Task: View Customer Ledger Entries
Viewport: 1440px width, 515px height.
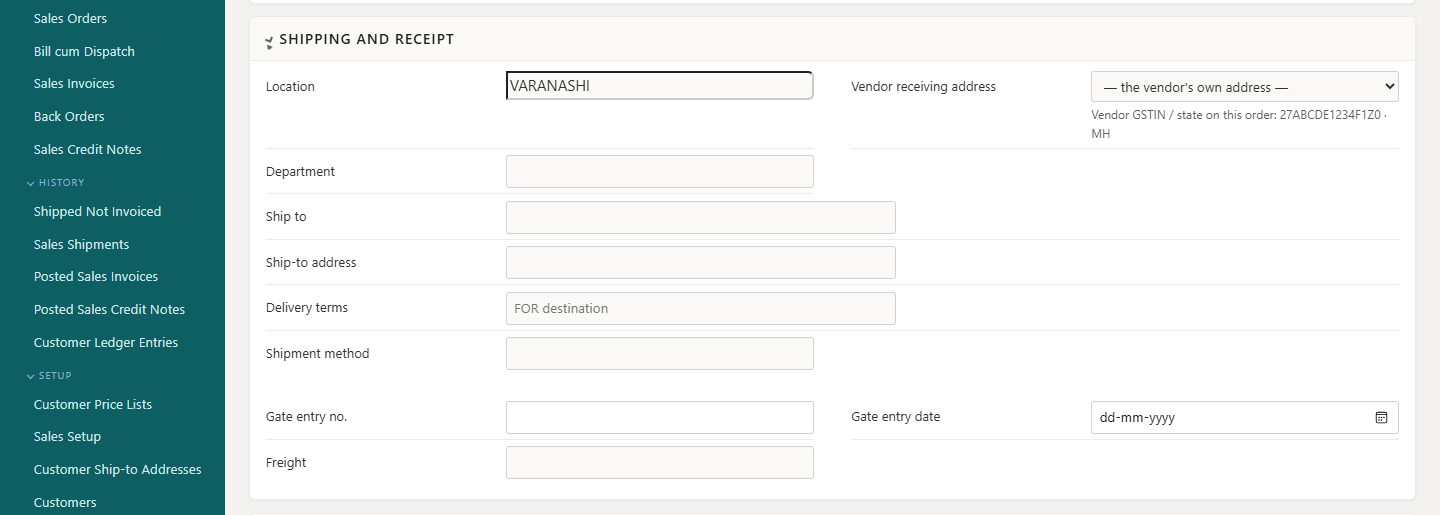Action: pos(106,343)
